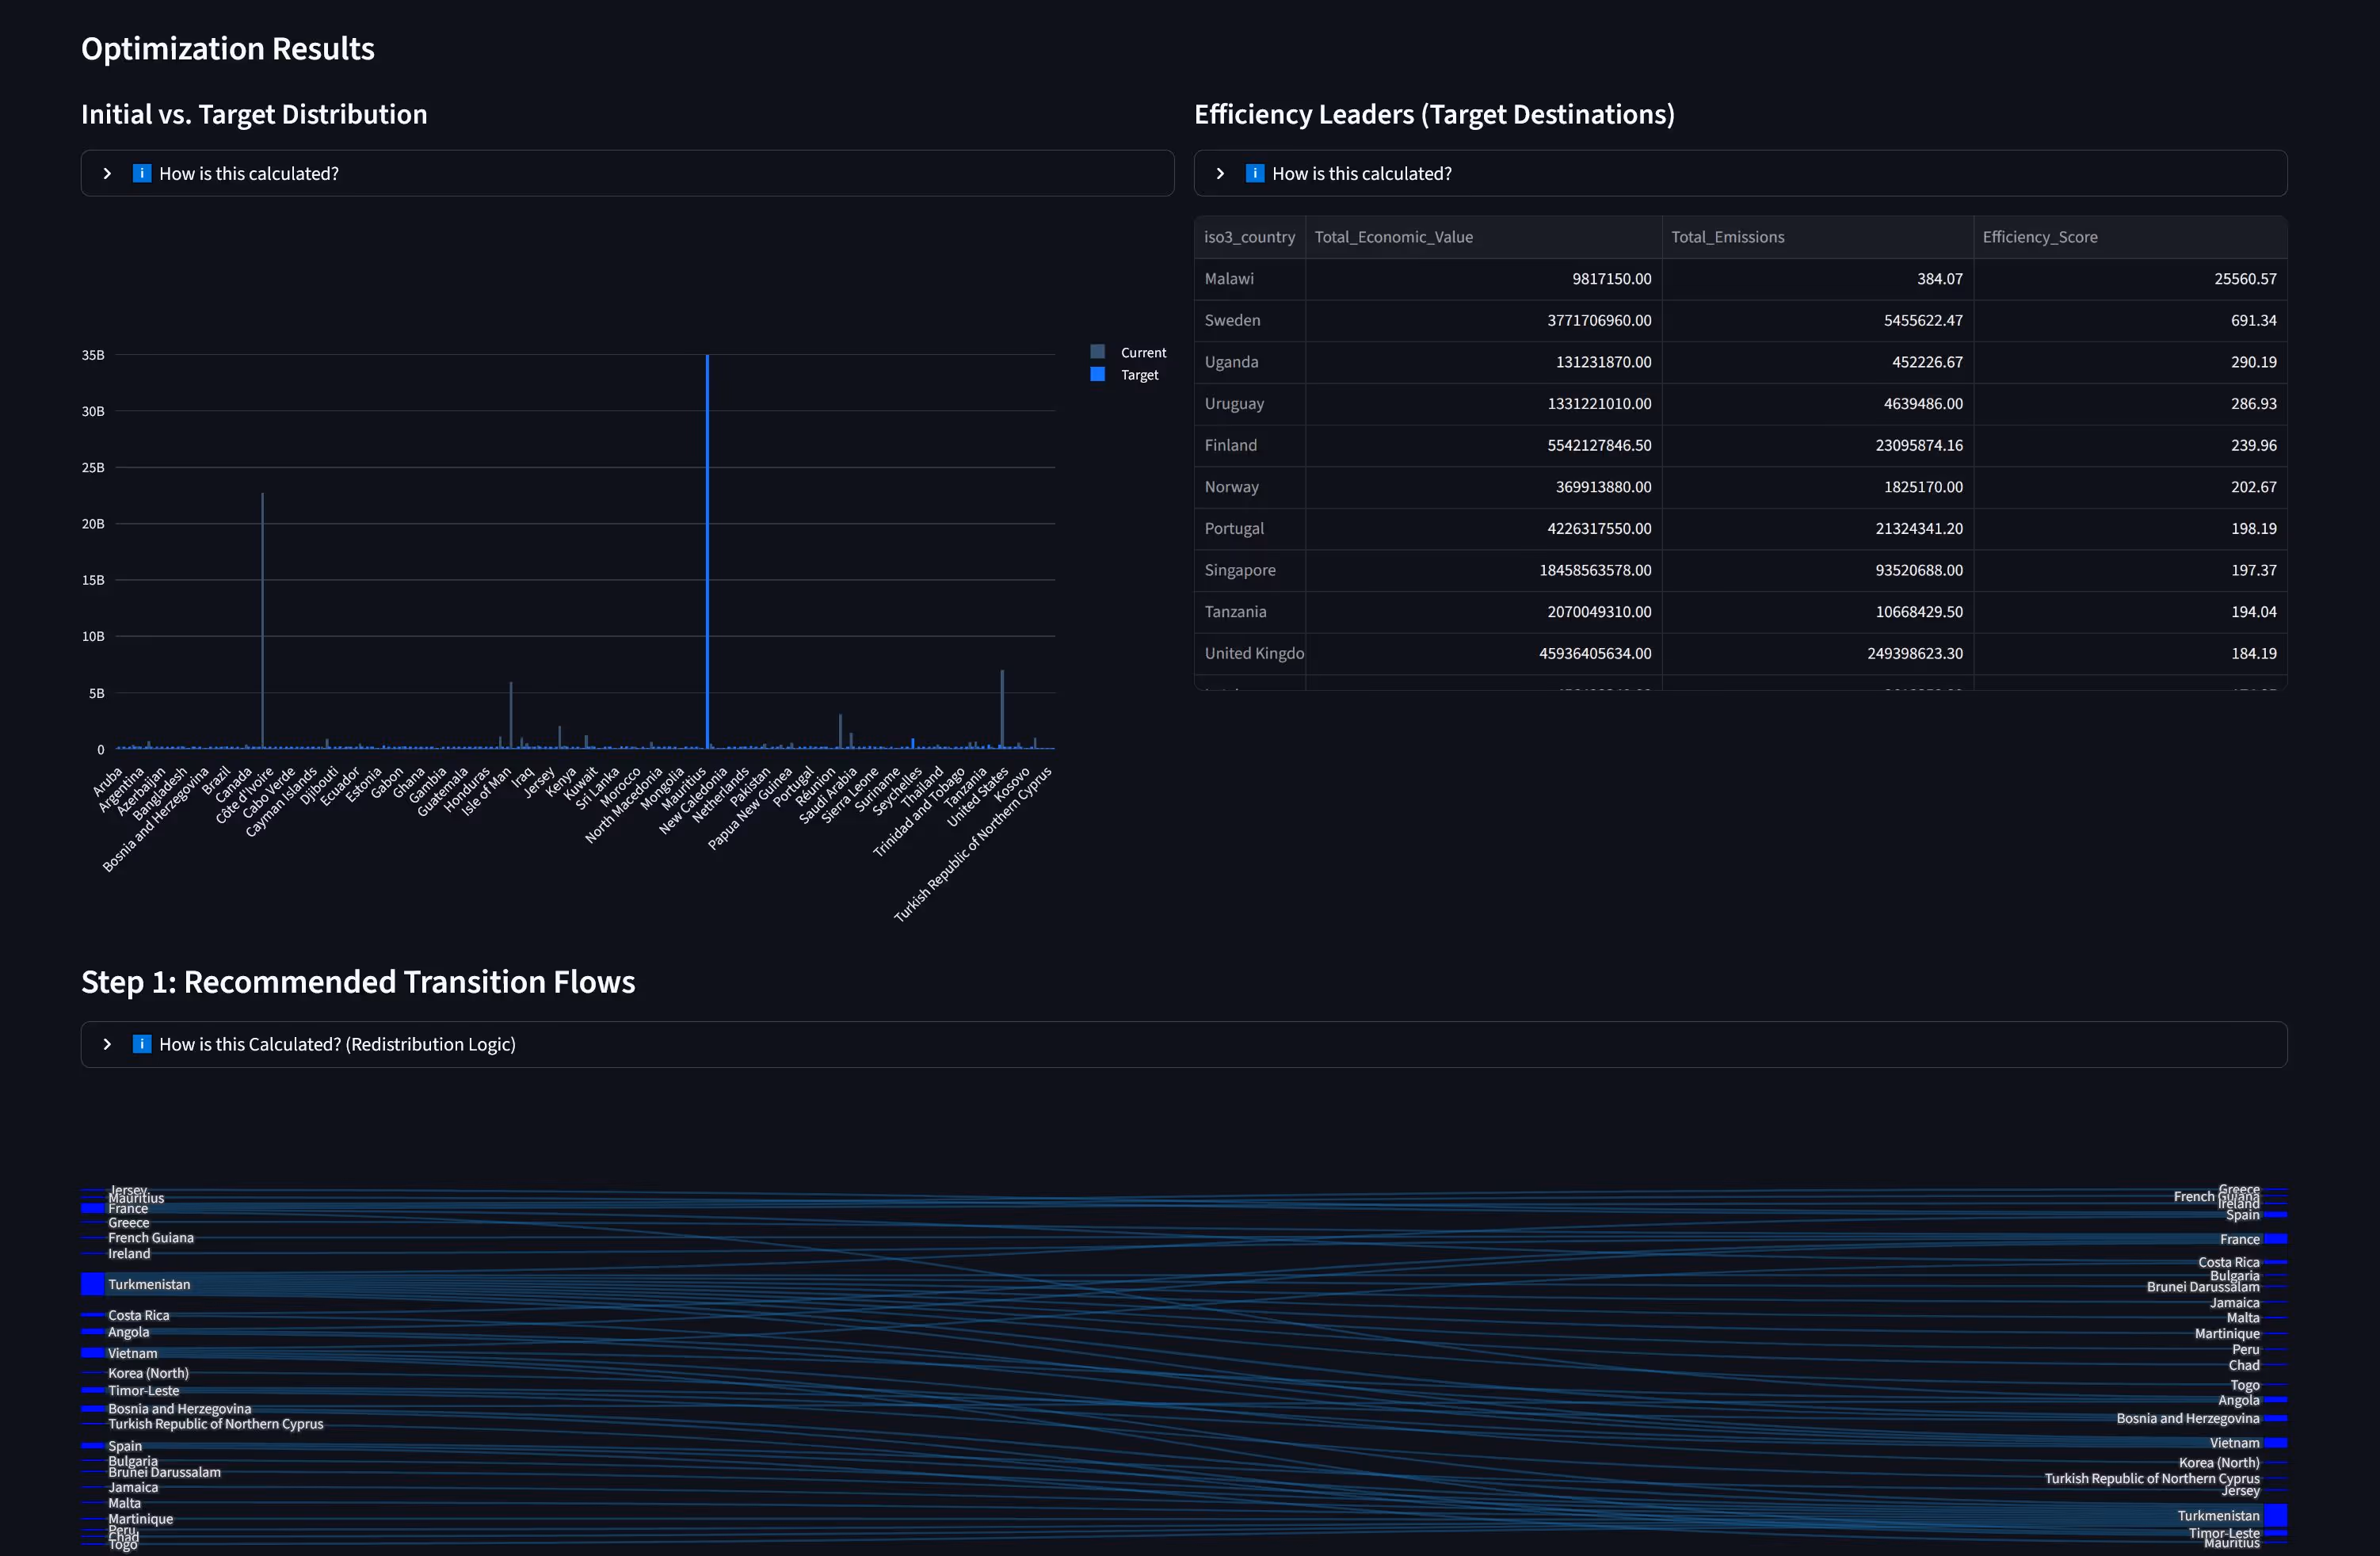Select Sweden's Total_Economic_Value cell
Image resolution: width=2380 pixels, height=1556 pixels.
pos(1598,320)
